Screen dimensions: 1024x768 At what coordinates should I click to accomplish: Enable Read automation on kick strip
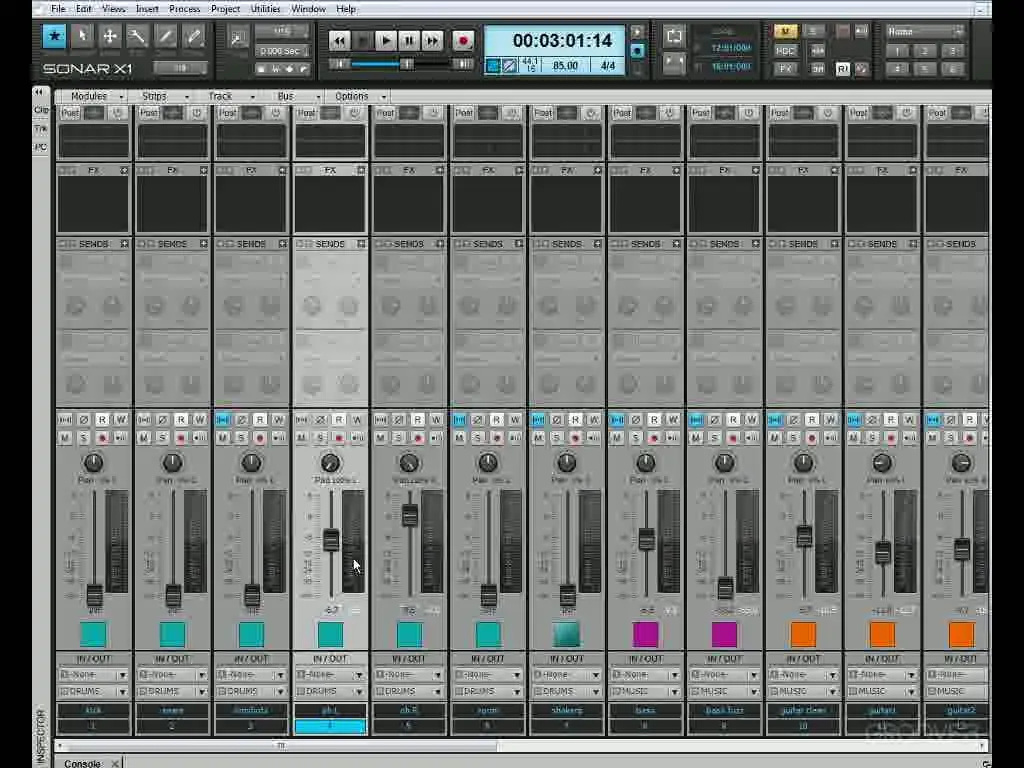103,419
